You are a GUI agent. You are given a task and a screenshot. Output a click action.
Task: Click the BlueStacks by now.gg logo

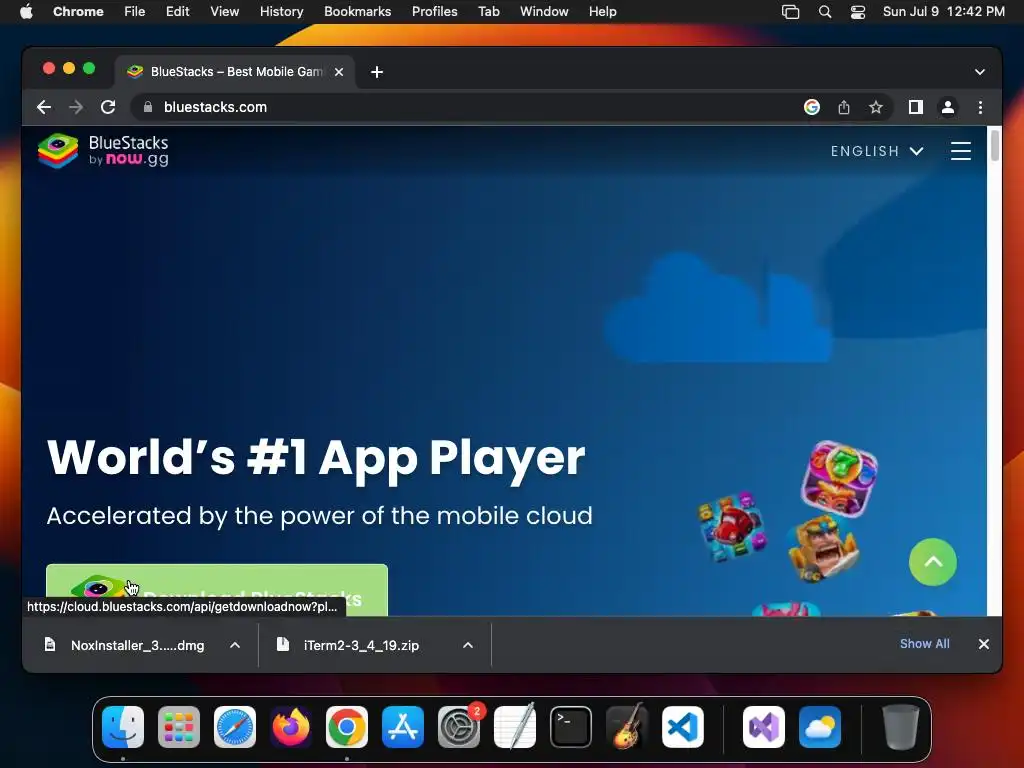pos(103,151)
